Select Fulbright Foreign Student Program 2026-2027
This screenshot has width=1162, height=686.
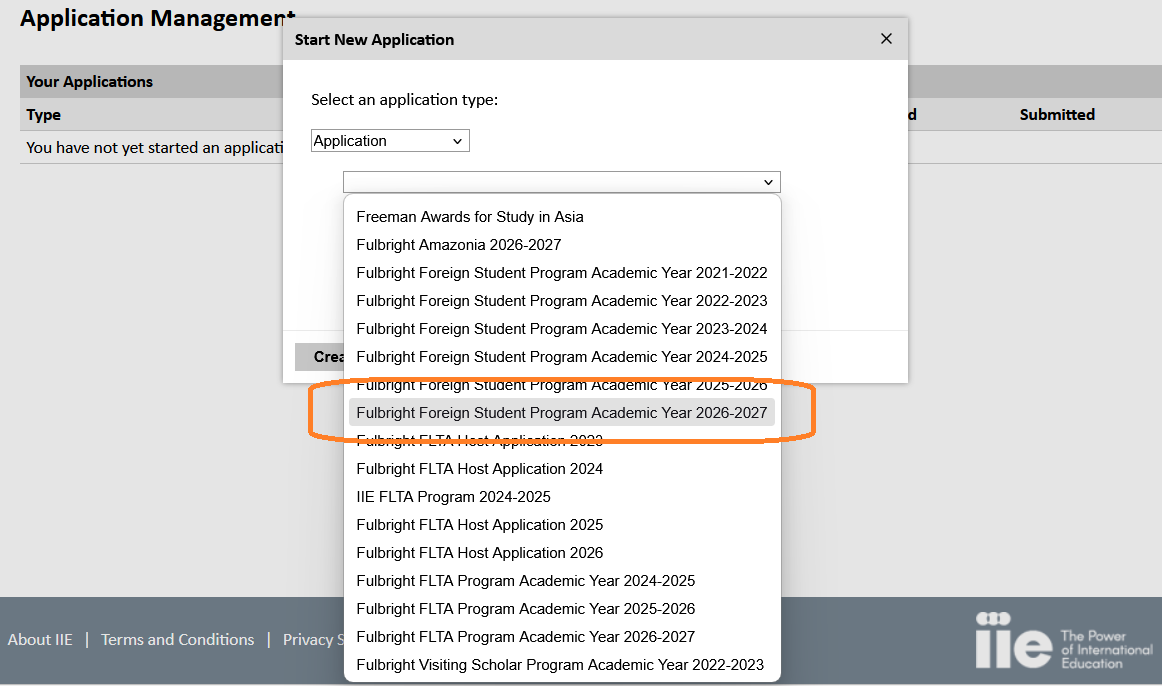[562, 413]
